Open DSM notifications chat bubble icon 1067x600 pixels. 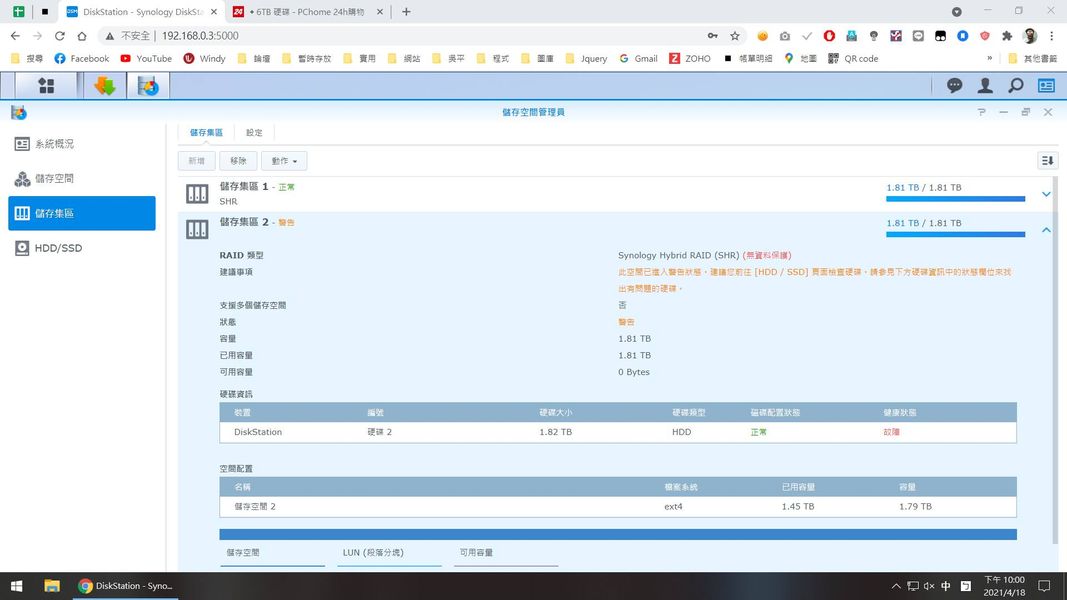coord(955,86)
